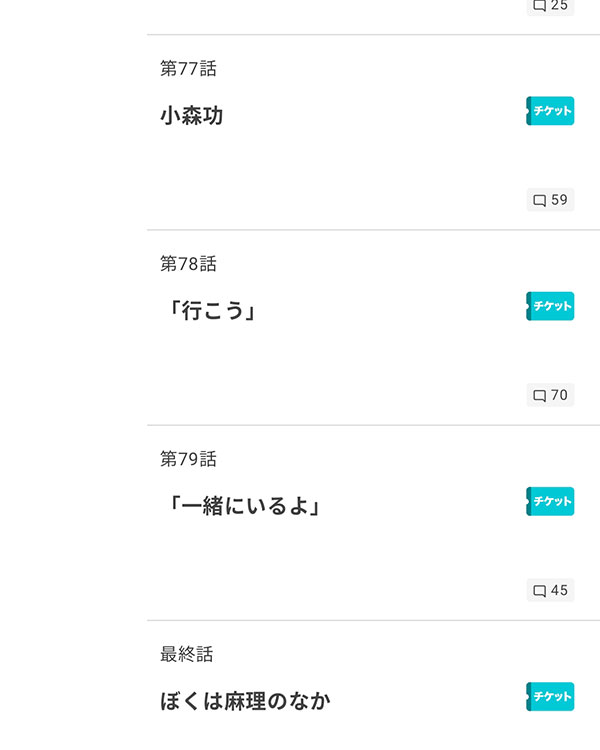Click the speech bubble icon beside 59
The height and width of the screenshot is (750, 600).
[x=540, y=200]
